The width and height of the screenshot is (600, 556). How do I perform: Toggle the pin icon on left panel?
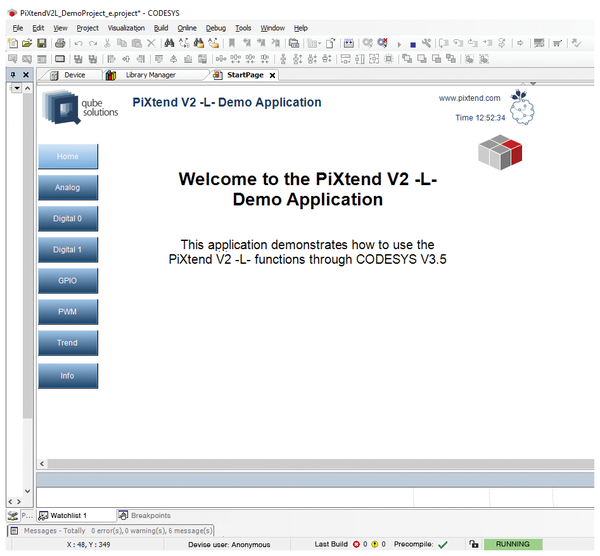click(10, 75)
